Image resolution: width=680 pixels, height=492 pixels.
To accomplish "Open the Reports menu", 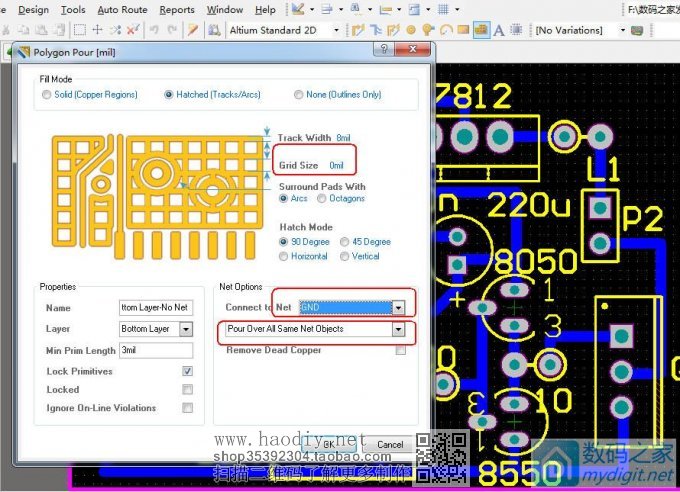I will (x=177, y=10).
